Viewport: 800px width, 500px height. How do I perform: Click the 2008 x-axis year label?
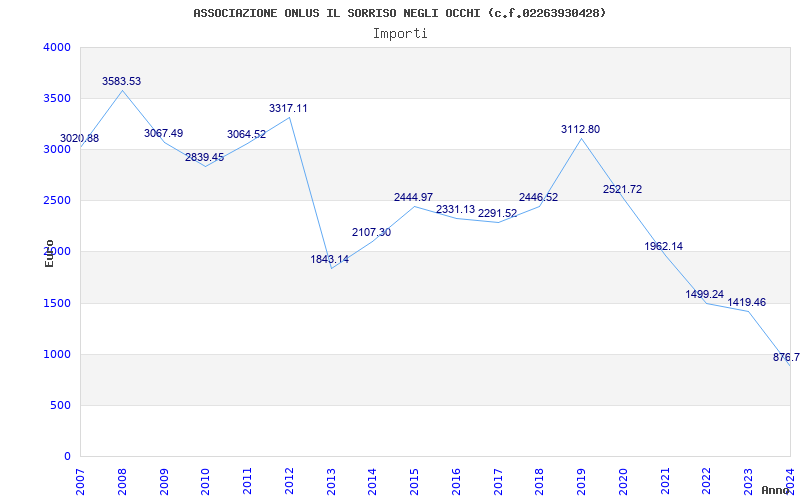point(122,481)
